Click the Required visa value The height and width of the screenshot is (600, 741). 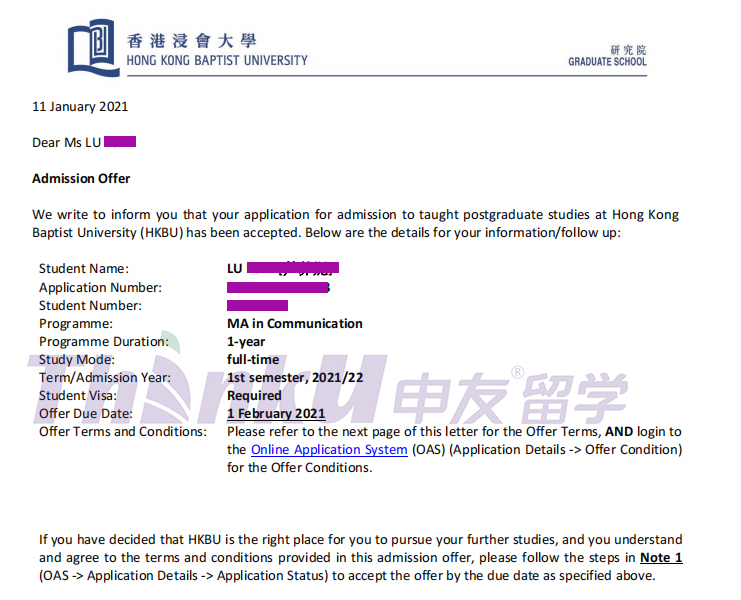tap(254, 395)
